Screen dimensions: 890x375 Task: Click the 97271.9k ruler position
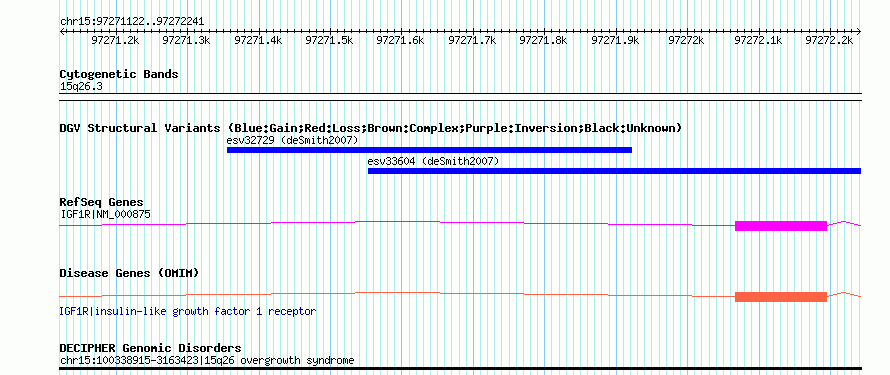616,41
